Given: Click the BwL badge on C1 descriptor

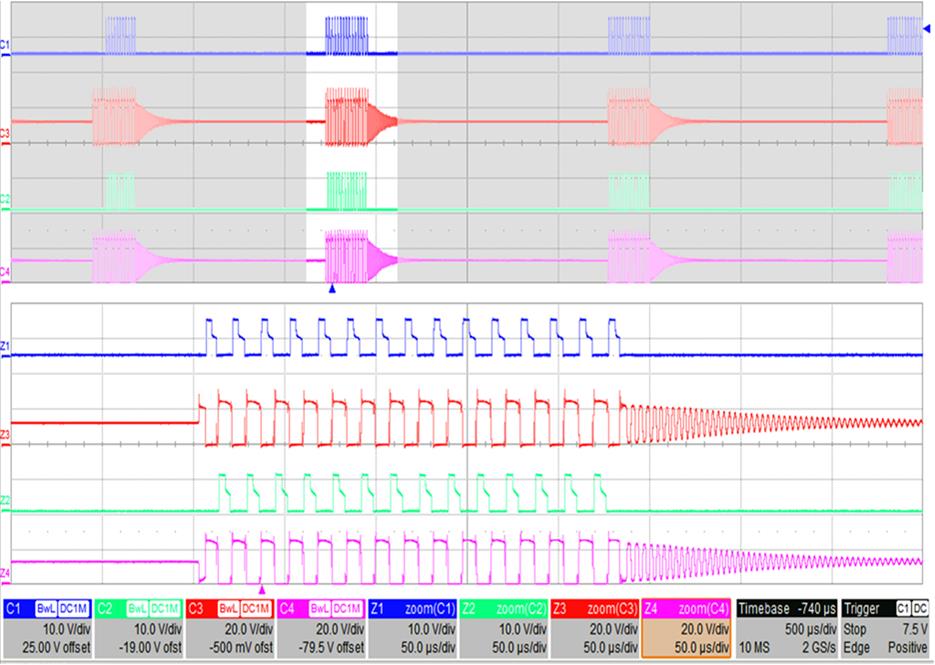Looking at the screenshot, I should (46, 608).
